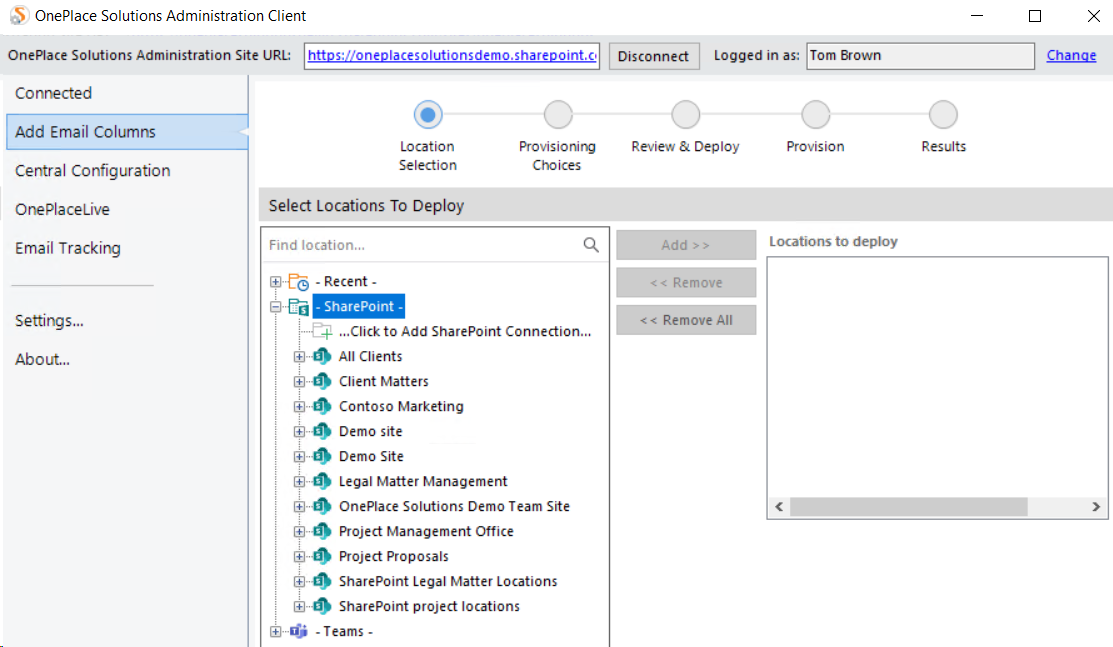Expand the Client Matters node
The image size is (1113, 647).
click(x=300, y=381)
